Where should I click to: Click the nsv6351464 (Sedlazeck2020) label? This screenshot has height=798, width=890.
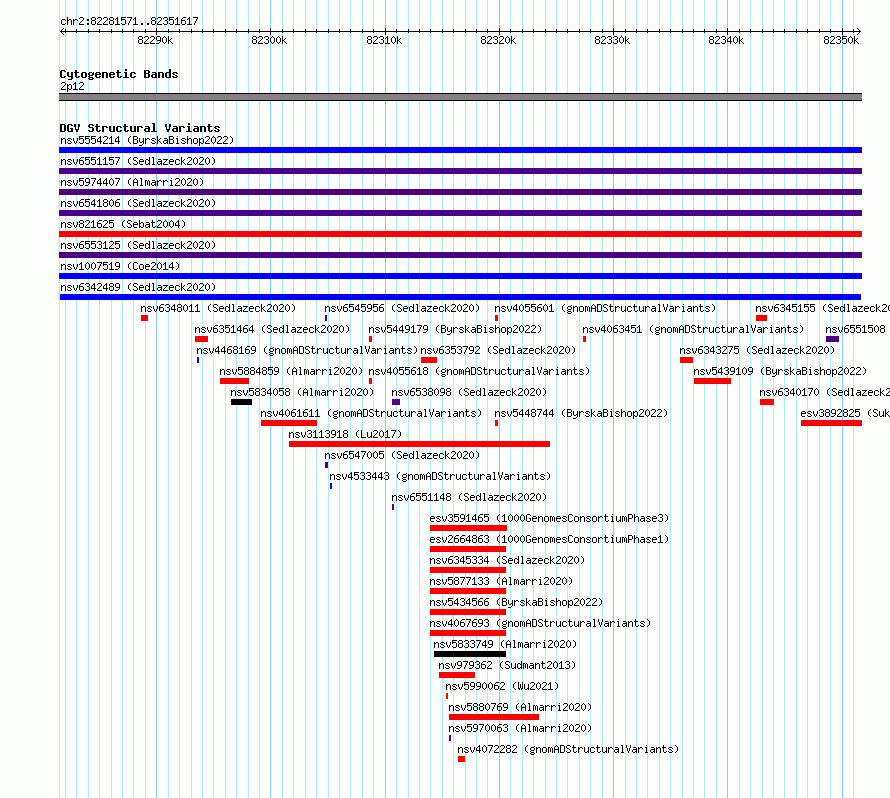(x=272, y=329)
